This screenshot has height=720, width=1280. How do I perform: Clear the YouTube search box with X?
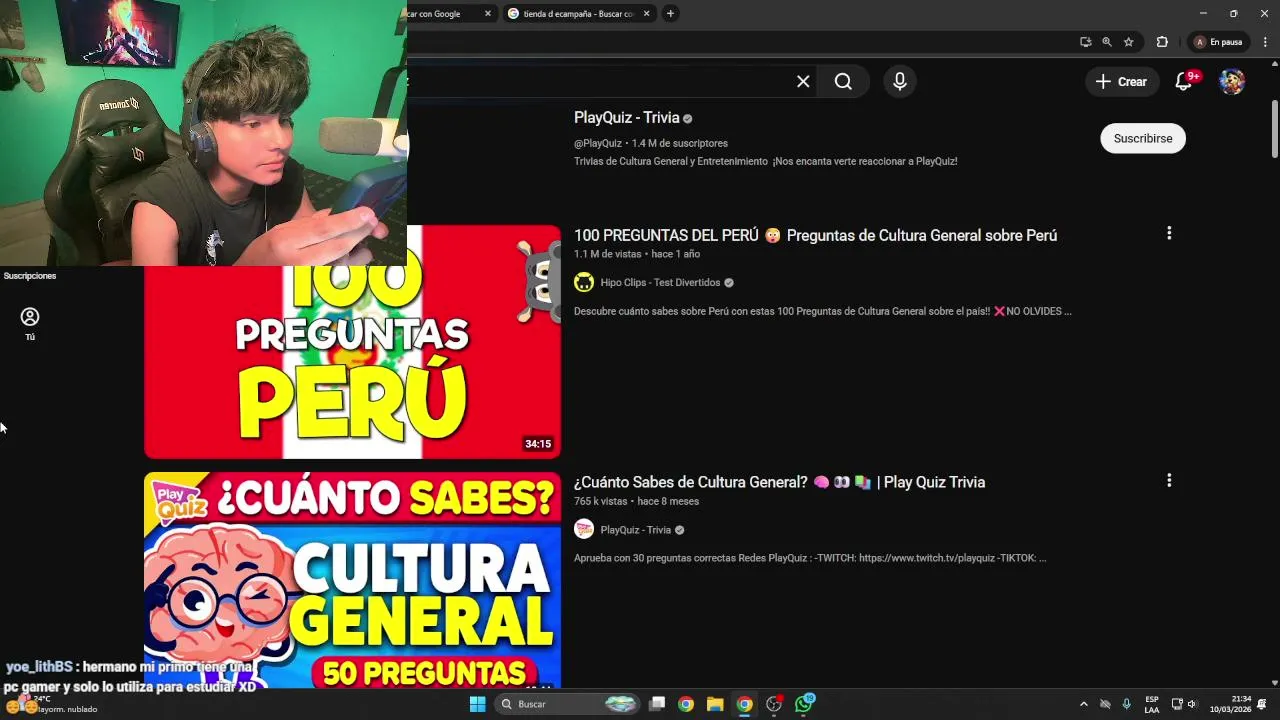click(803, 82)
